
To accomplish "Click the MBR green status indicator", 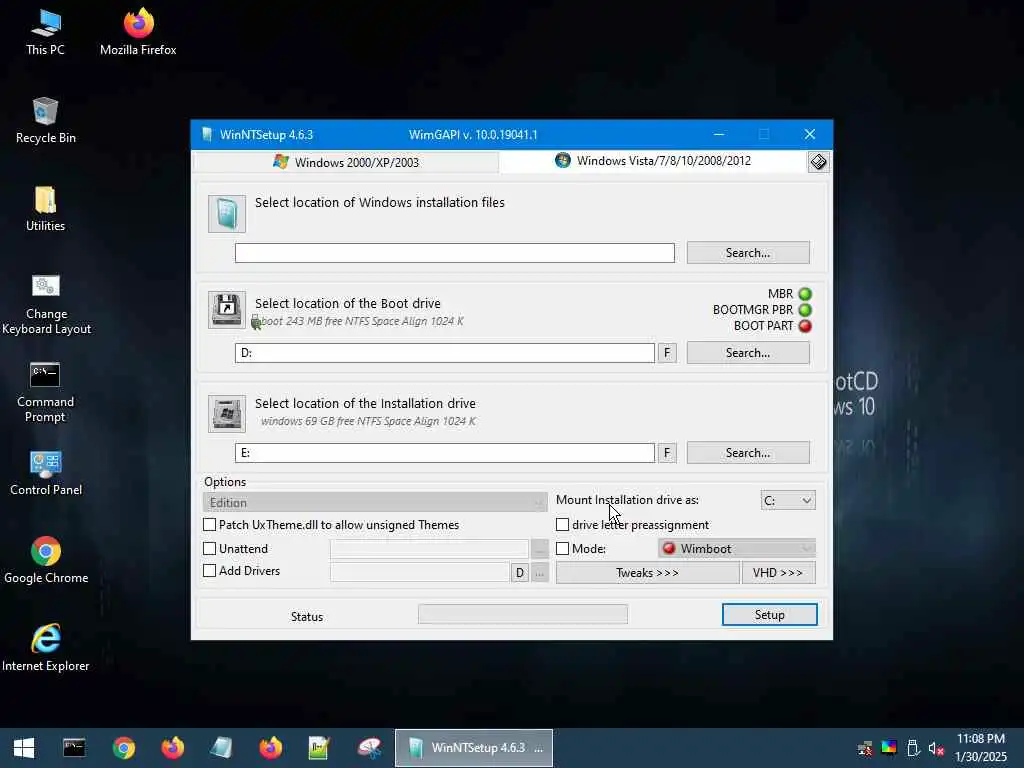I will pos(805,294).
